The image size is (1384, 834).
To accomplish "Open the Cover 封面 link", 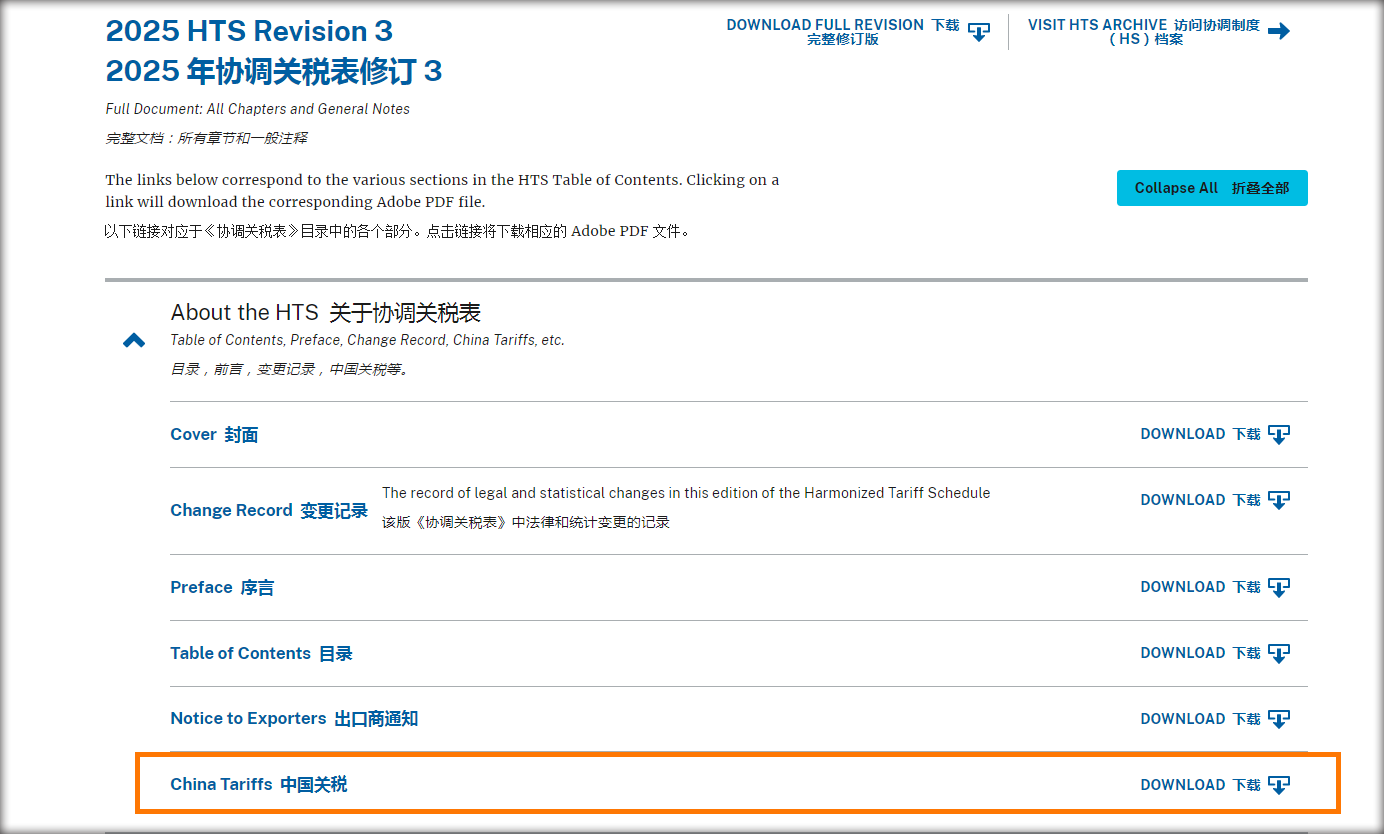I will (x=214, y=434).
